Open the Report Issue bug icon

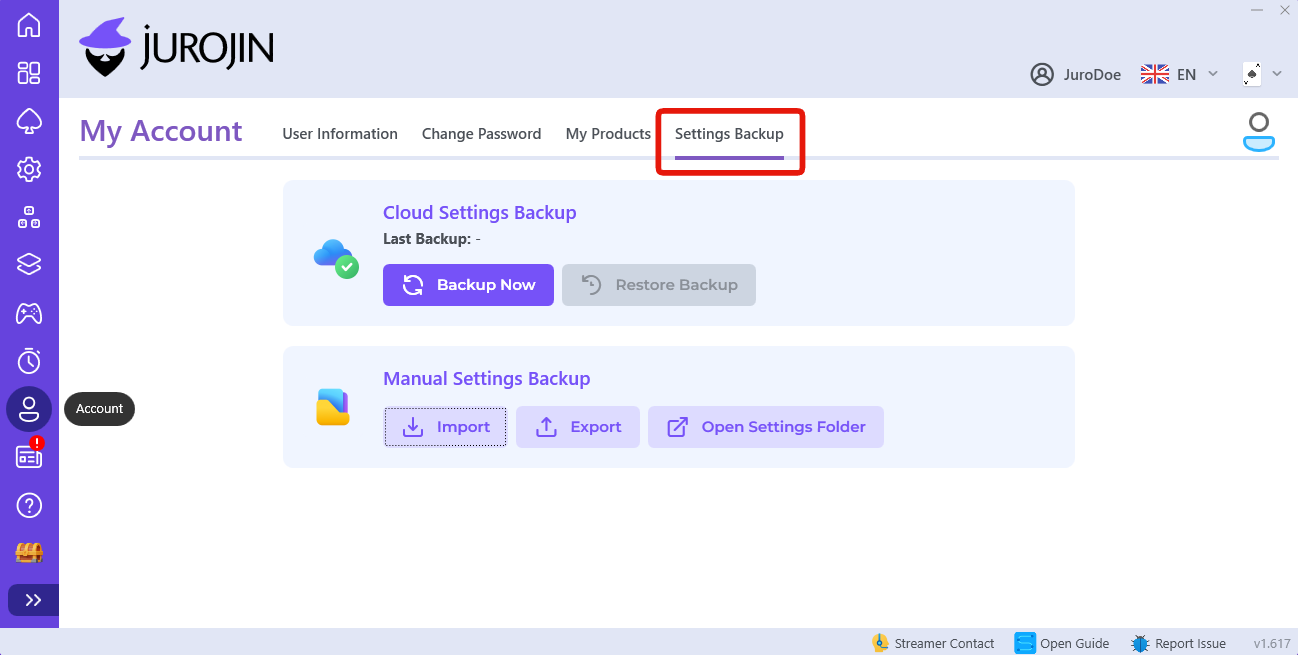(1139, 643)
